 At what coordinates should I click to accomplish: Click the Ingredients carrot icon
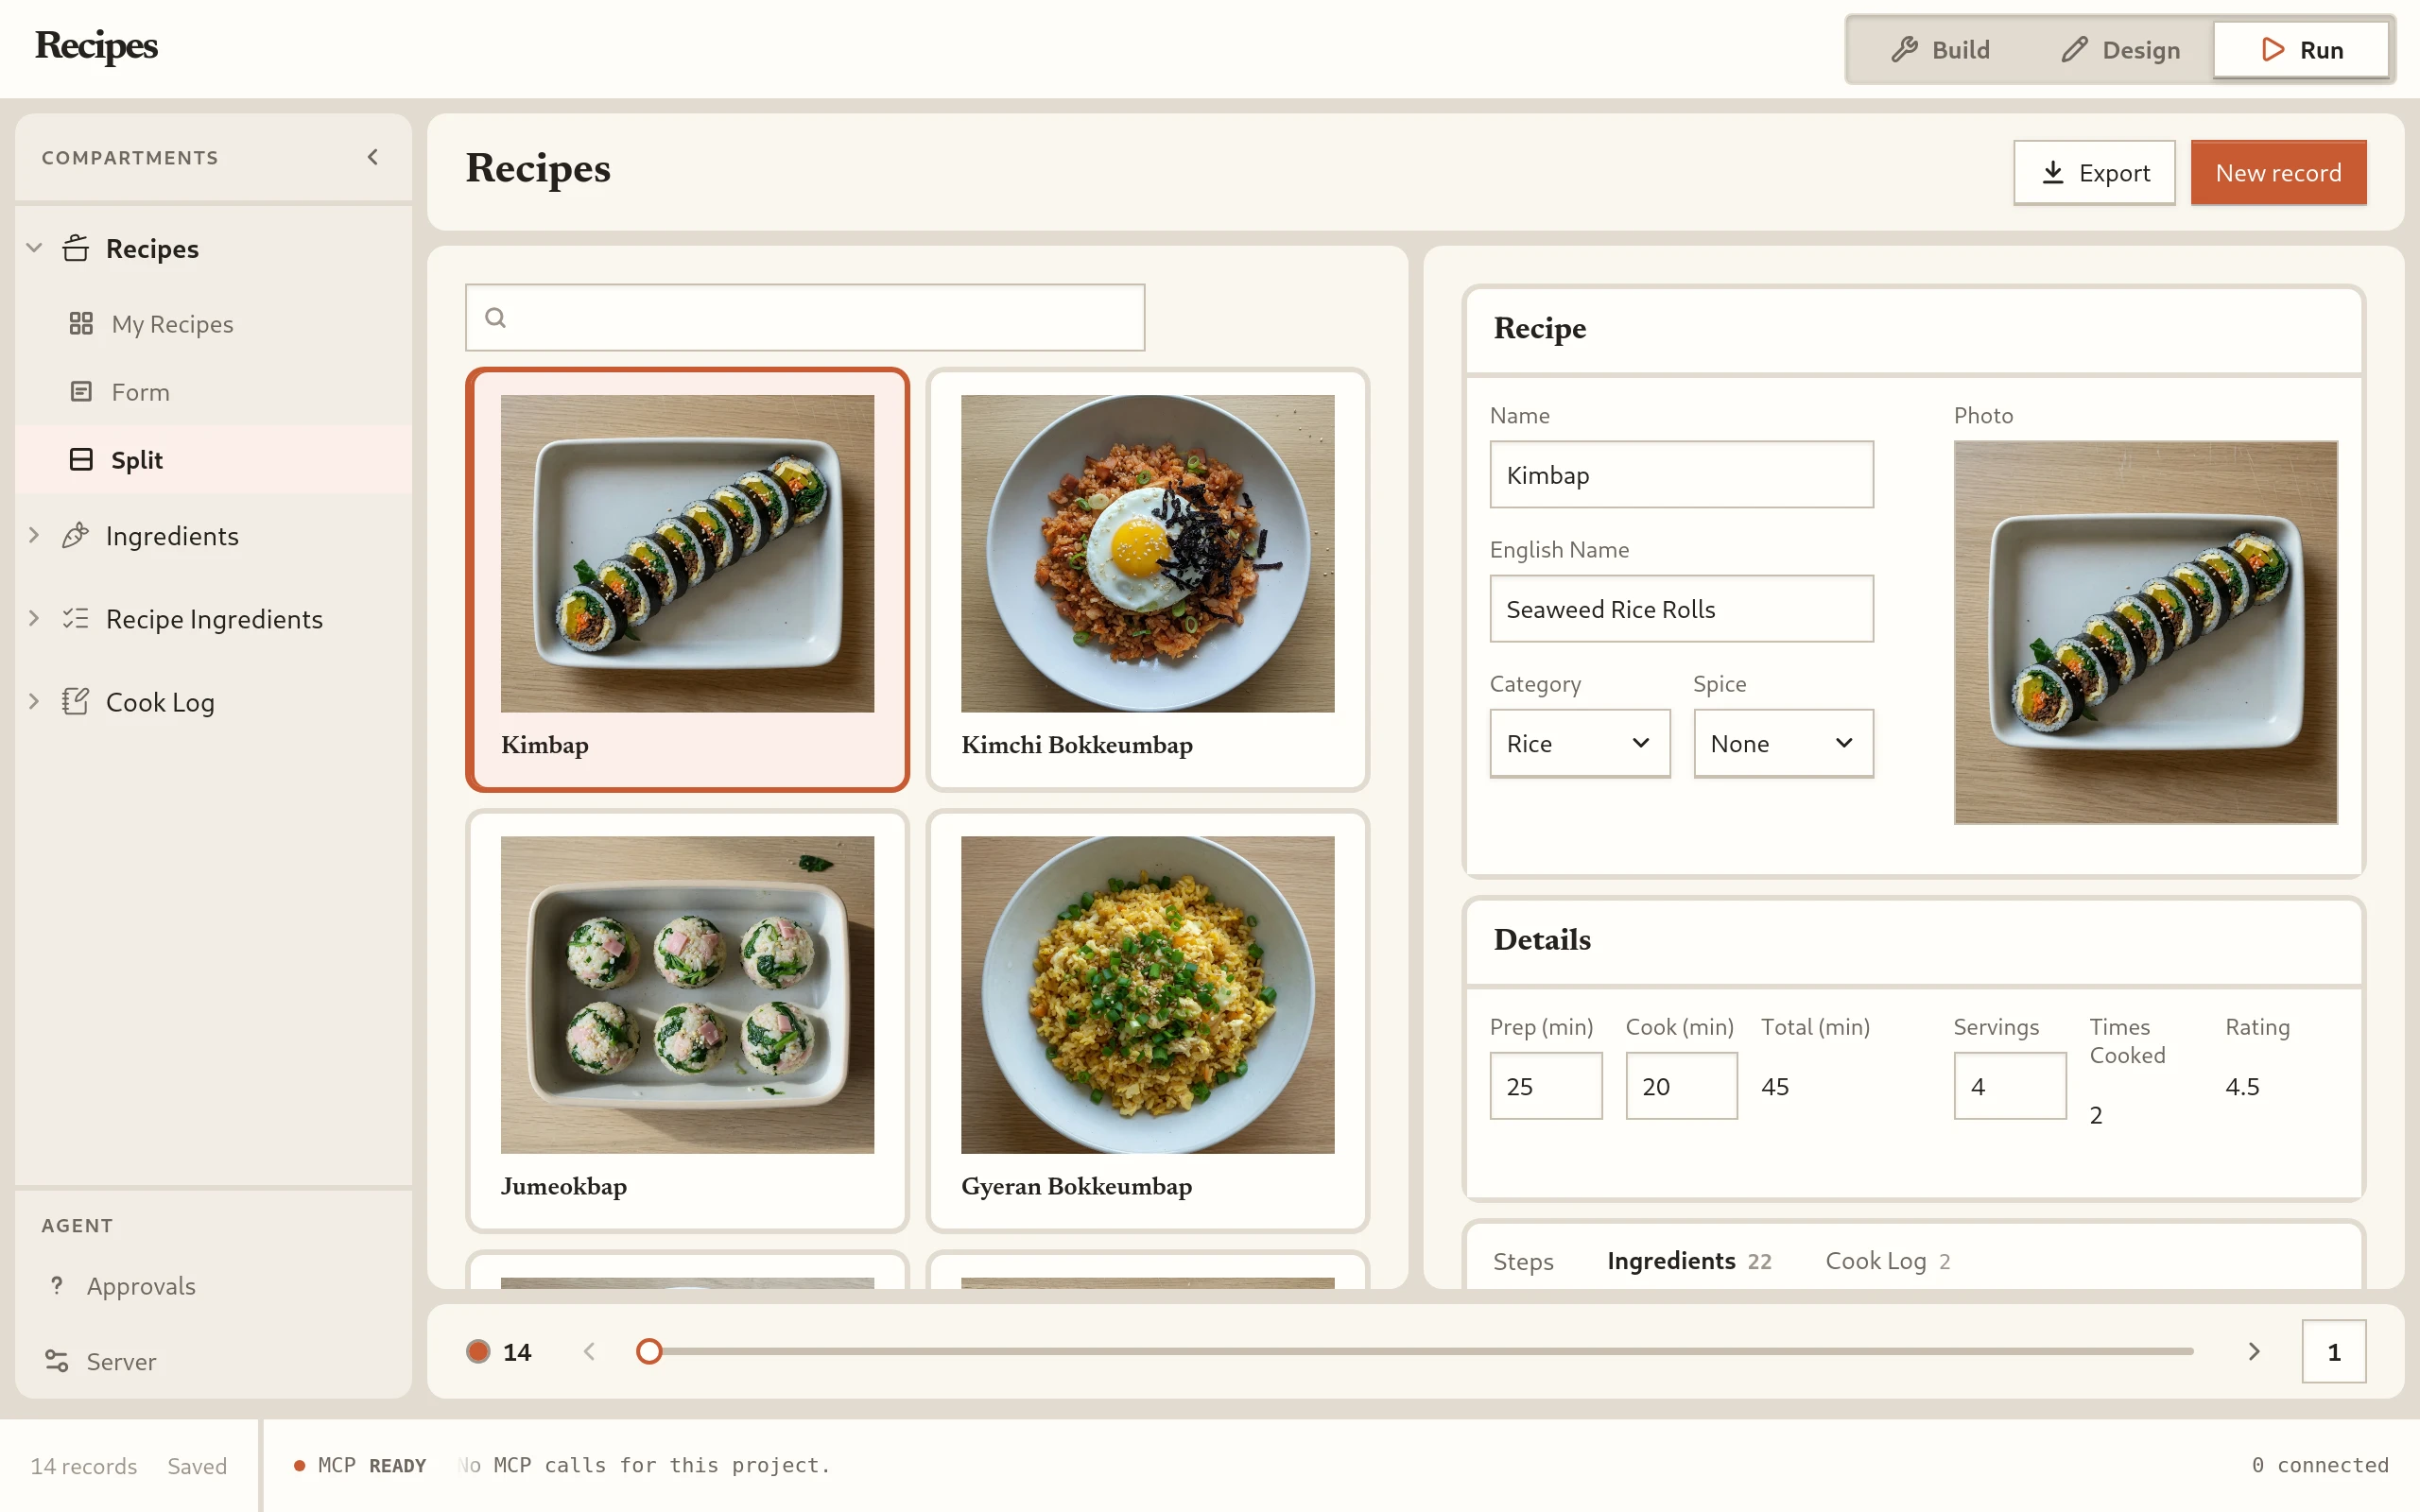pyautogui.click(x=76, y=535)
